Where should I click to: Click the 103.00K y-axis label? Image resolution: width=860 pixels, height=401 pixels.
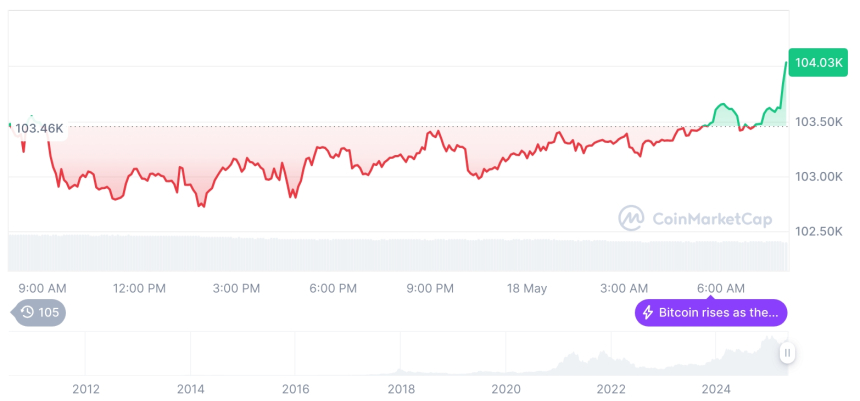coord(818,177)
